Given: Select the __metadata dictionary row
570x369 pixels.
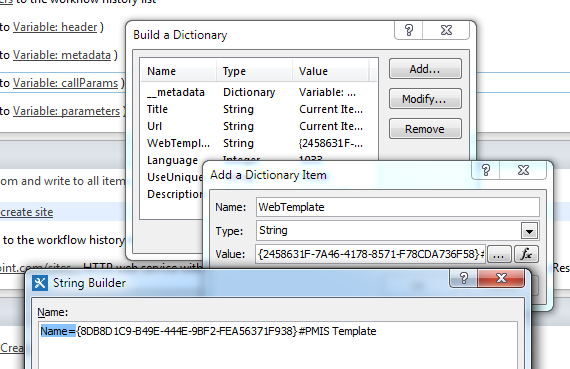Looking at the screenshot, I should tap(259, 92).
